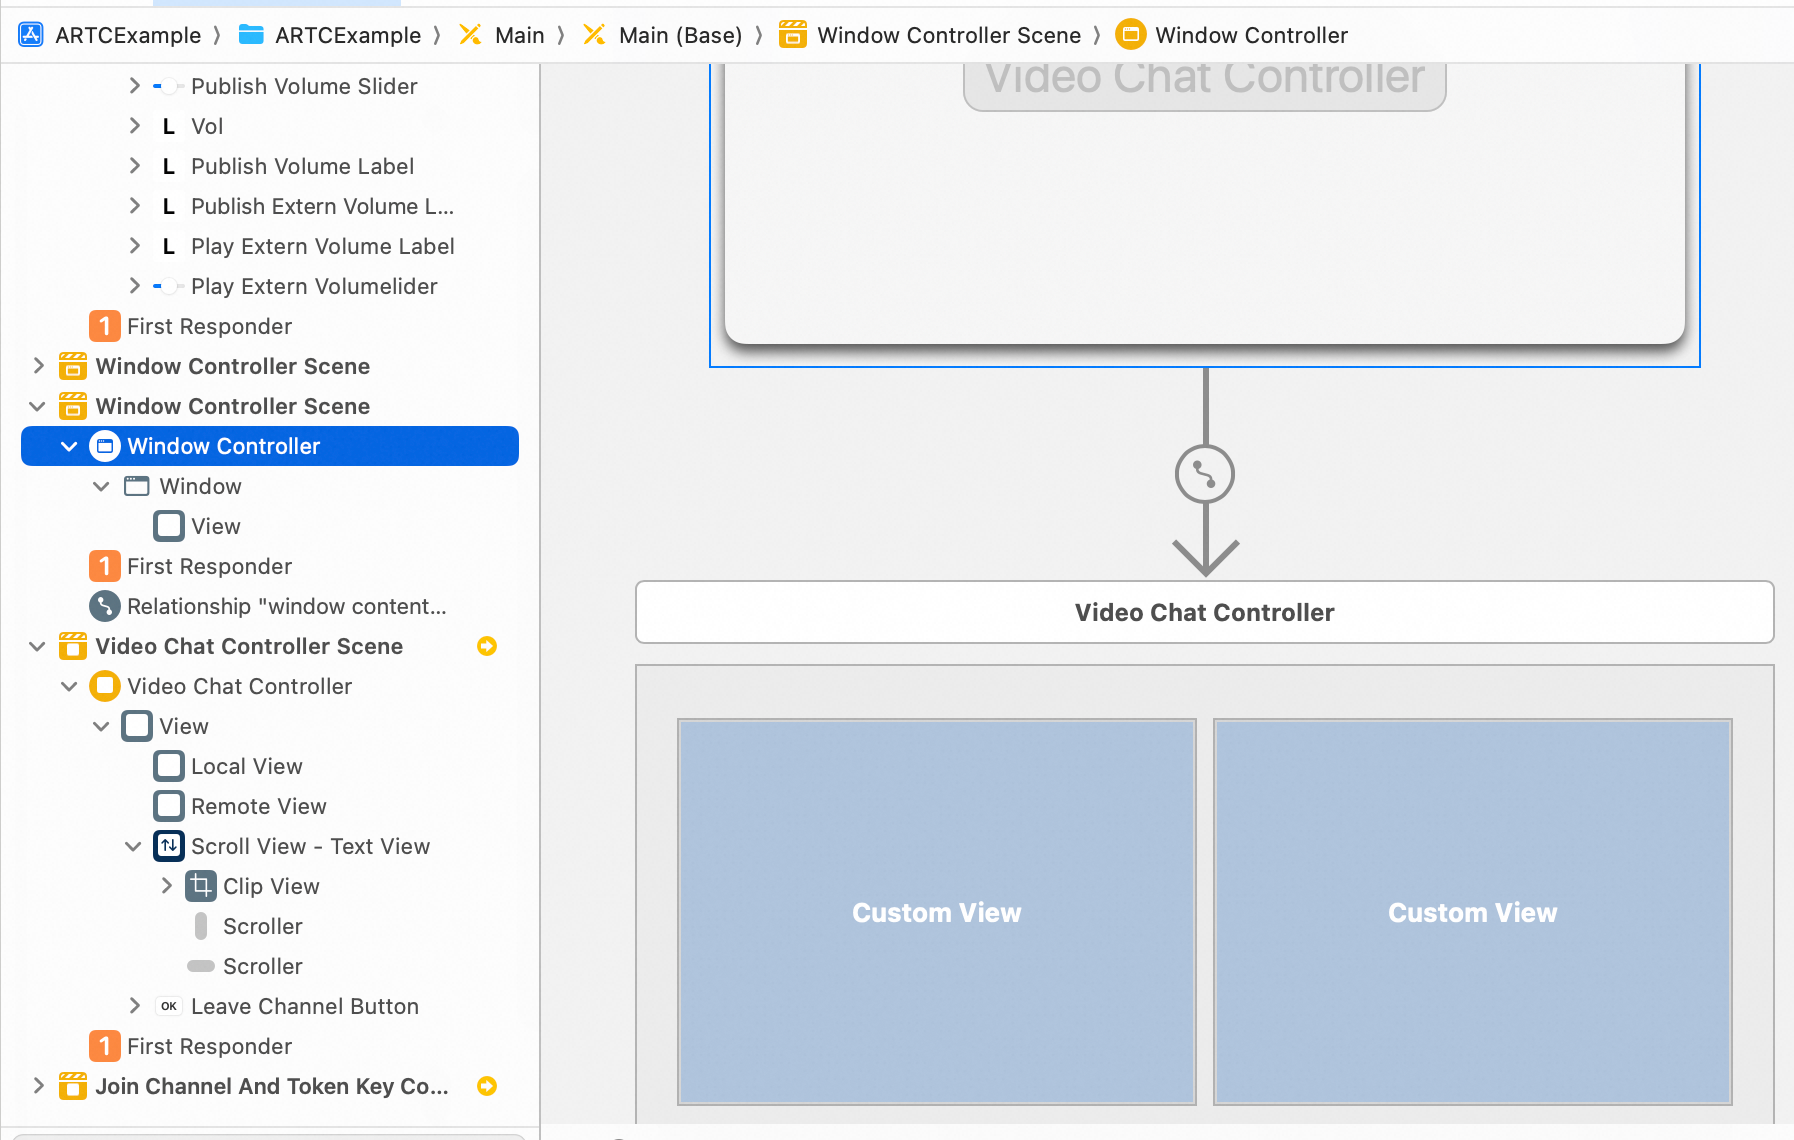Expand the Clip View disclosure arrow
Viewport: 1794px width, 1140px height.
pos(166,886)
